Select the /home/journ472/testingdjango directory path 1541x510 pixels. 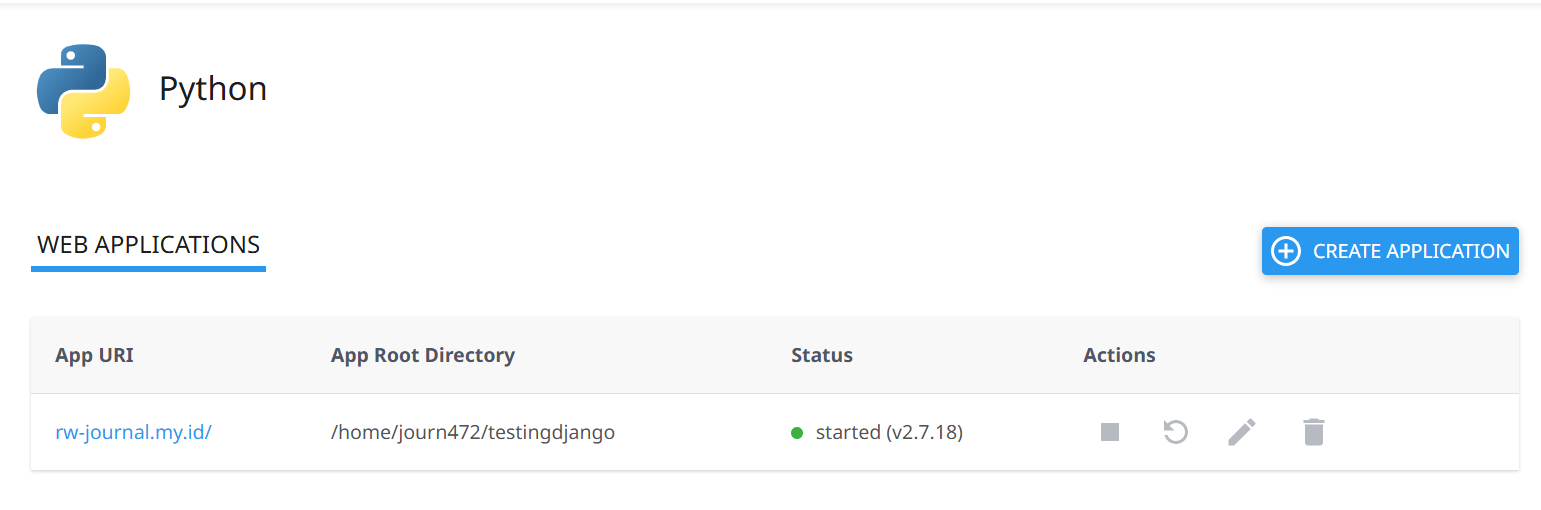[472, 433]
